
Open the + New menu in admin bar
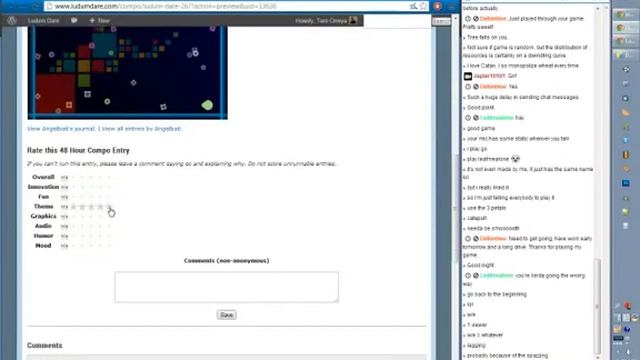click(x=99, y=20)
